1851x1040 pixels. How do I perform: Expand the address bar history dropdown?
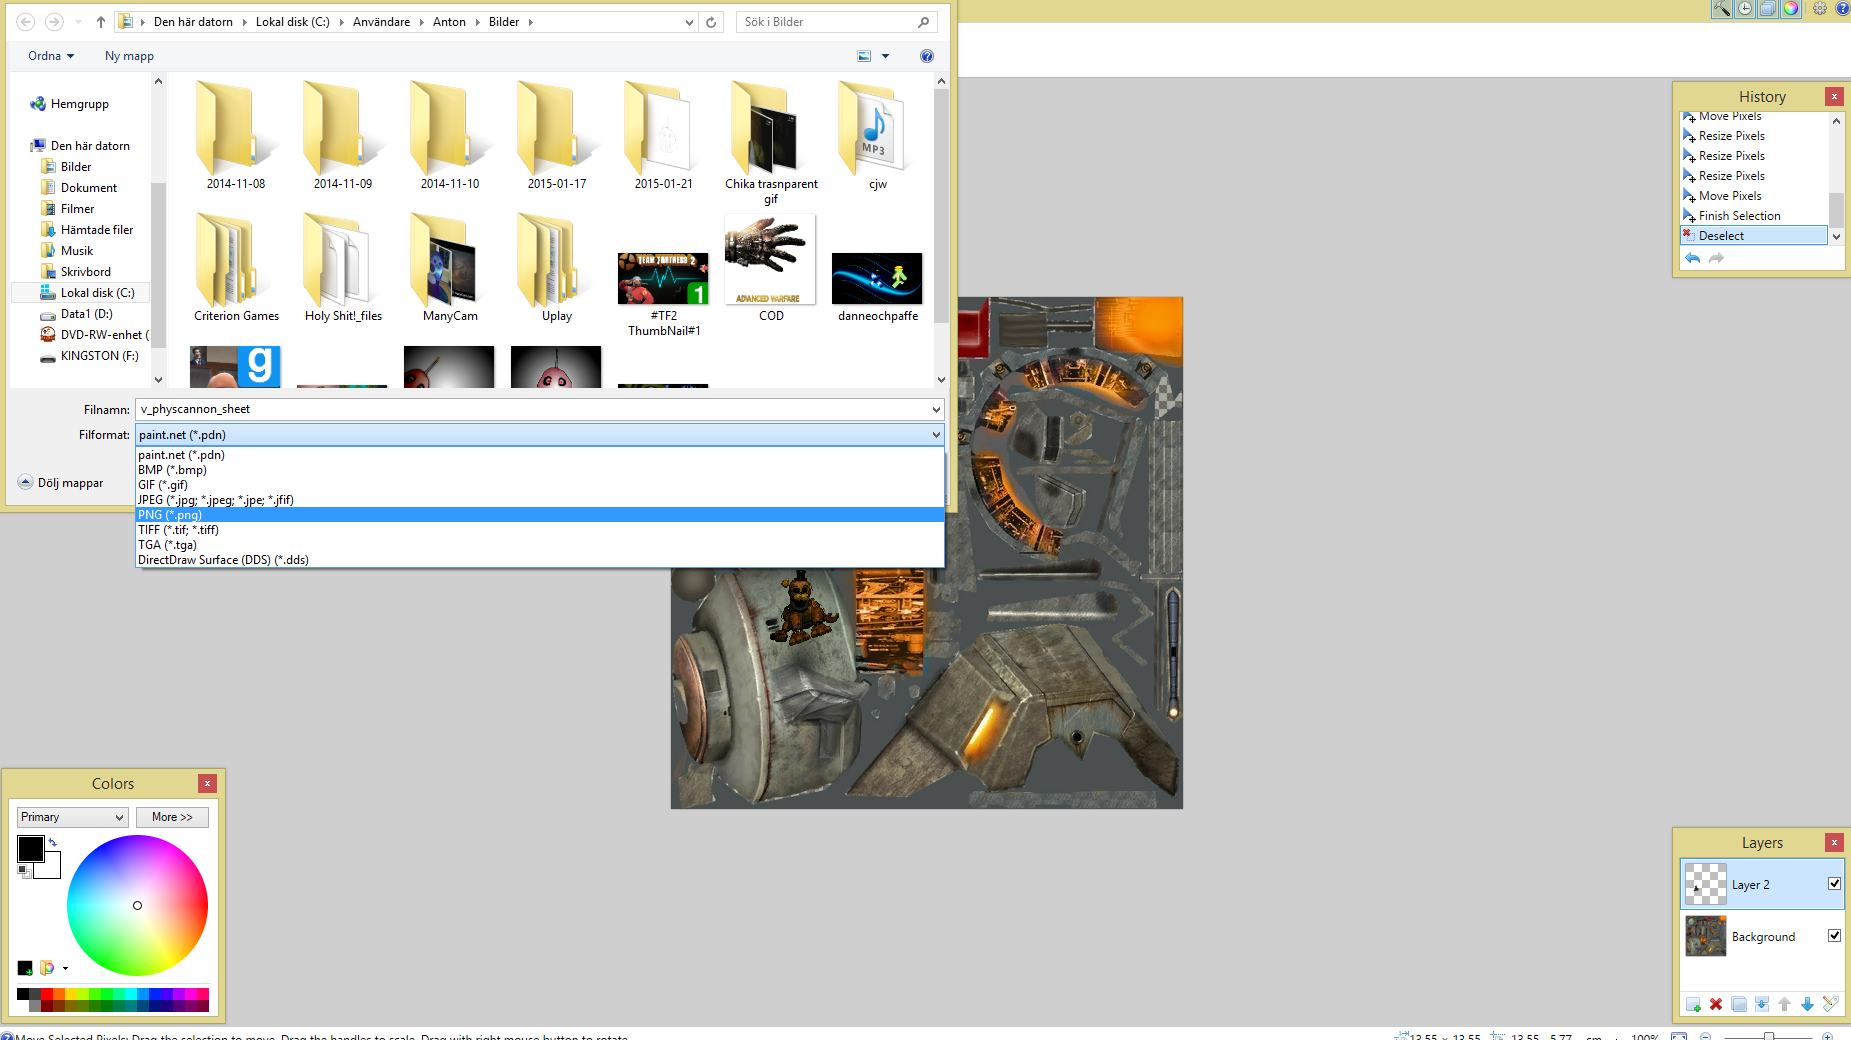click(x=689, y=22)
